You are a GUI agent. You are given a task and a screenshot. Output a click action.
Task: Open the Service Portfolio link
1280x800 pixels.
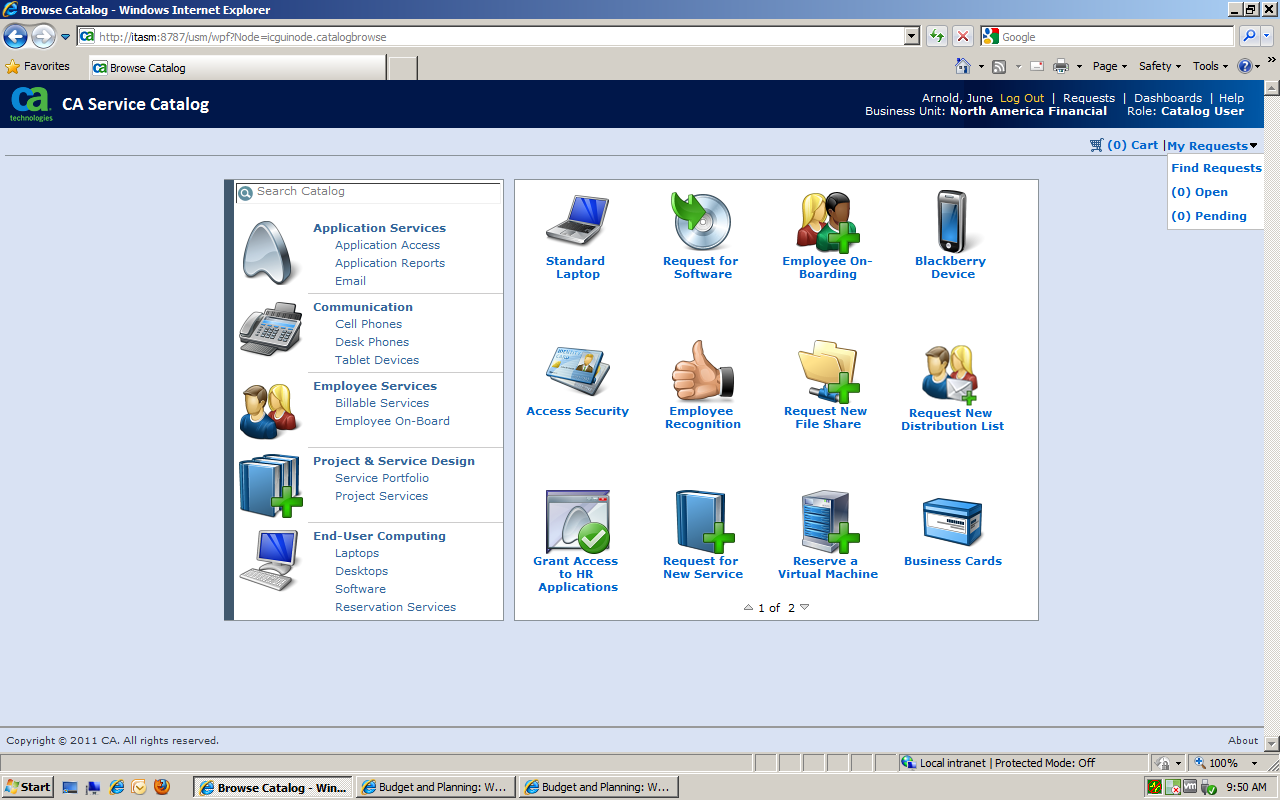pos(382,478)
